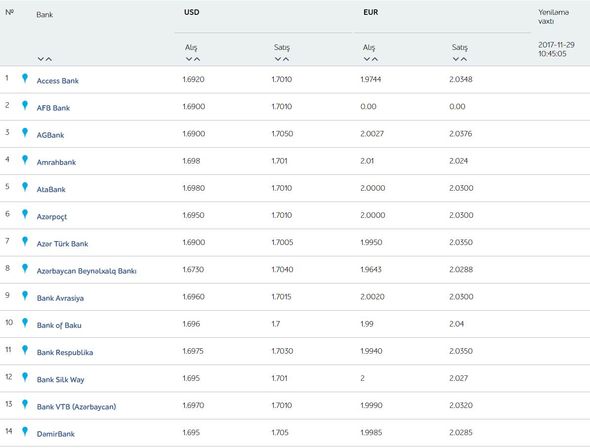This screenshot has height=448, width=590.
Task: Select Bank Respublika USD buy rate 1.6975
Action: [x=193, y=351]
